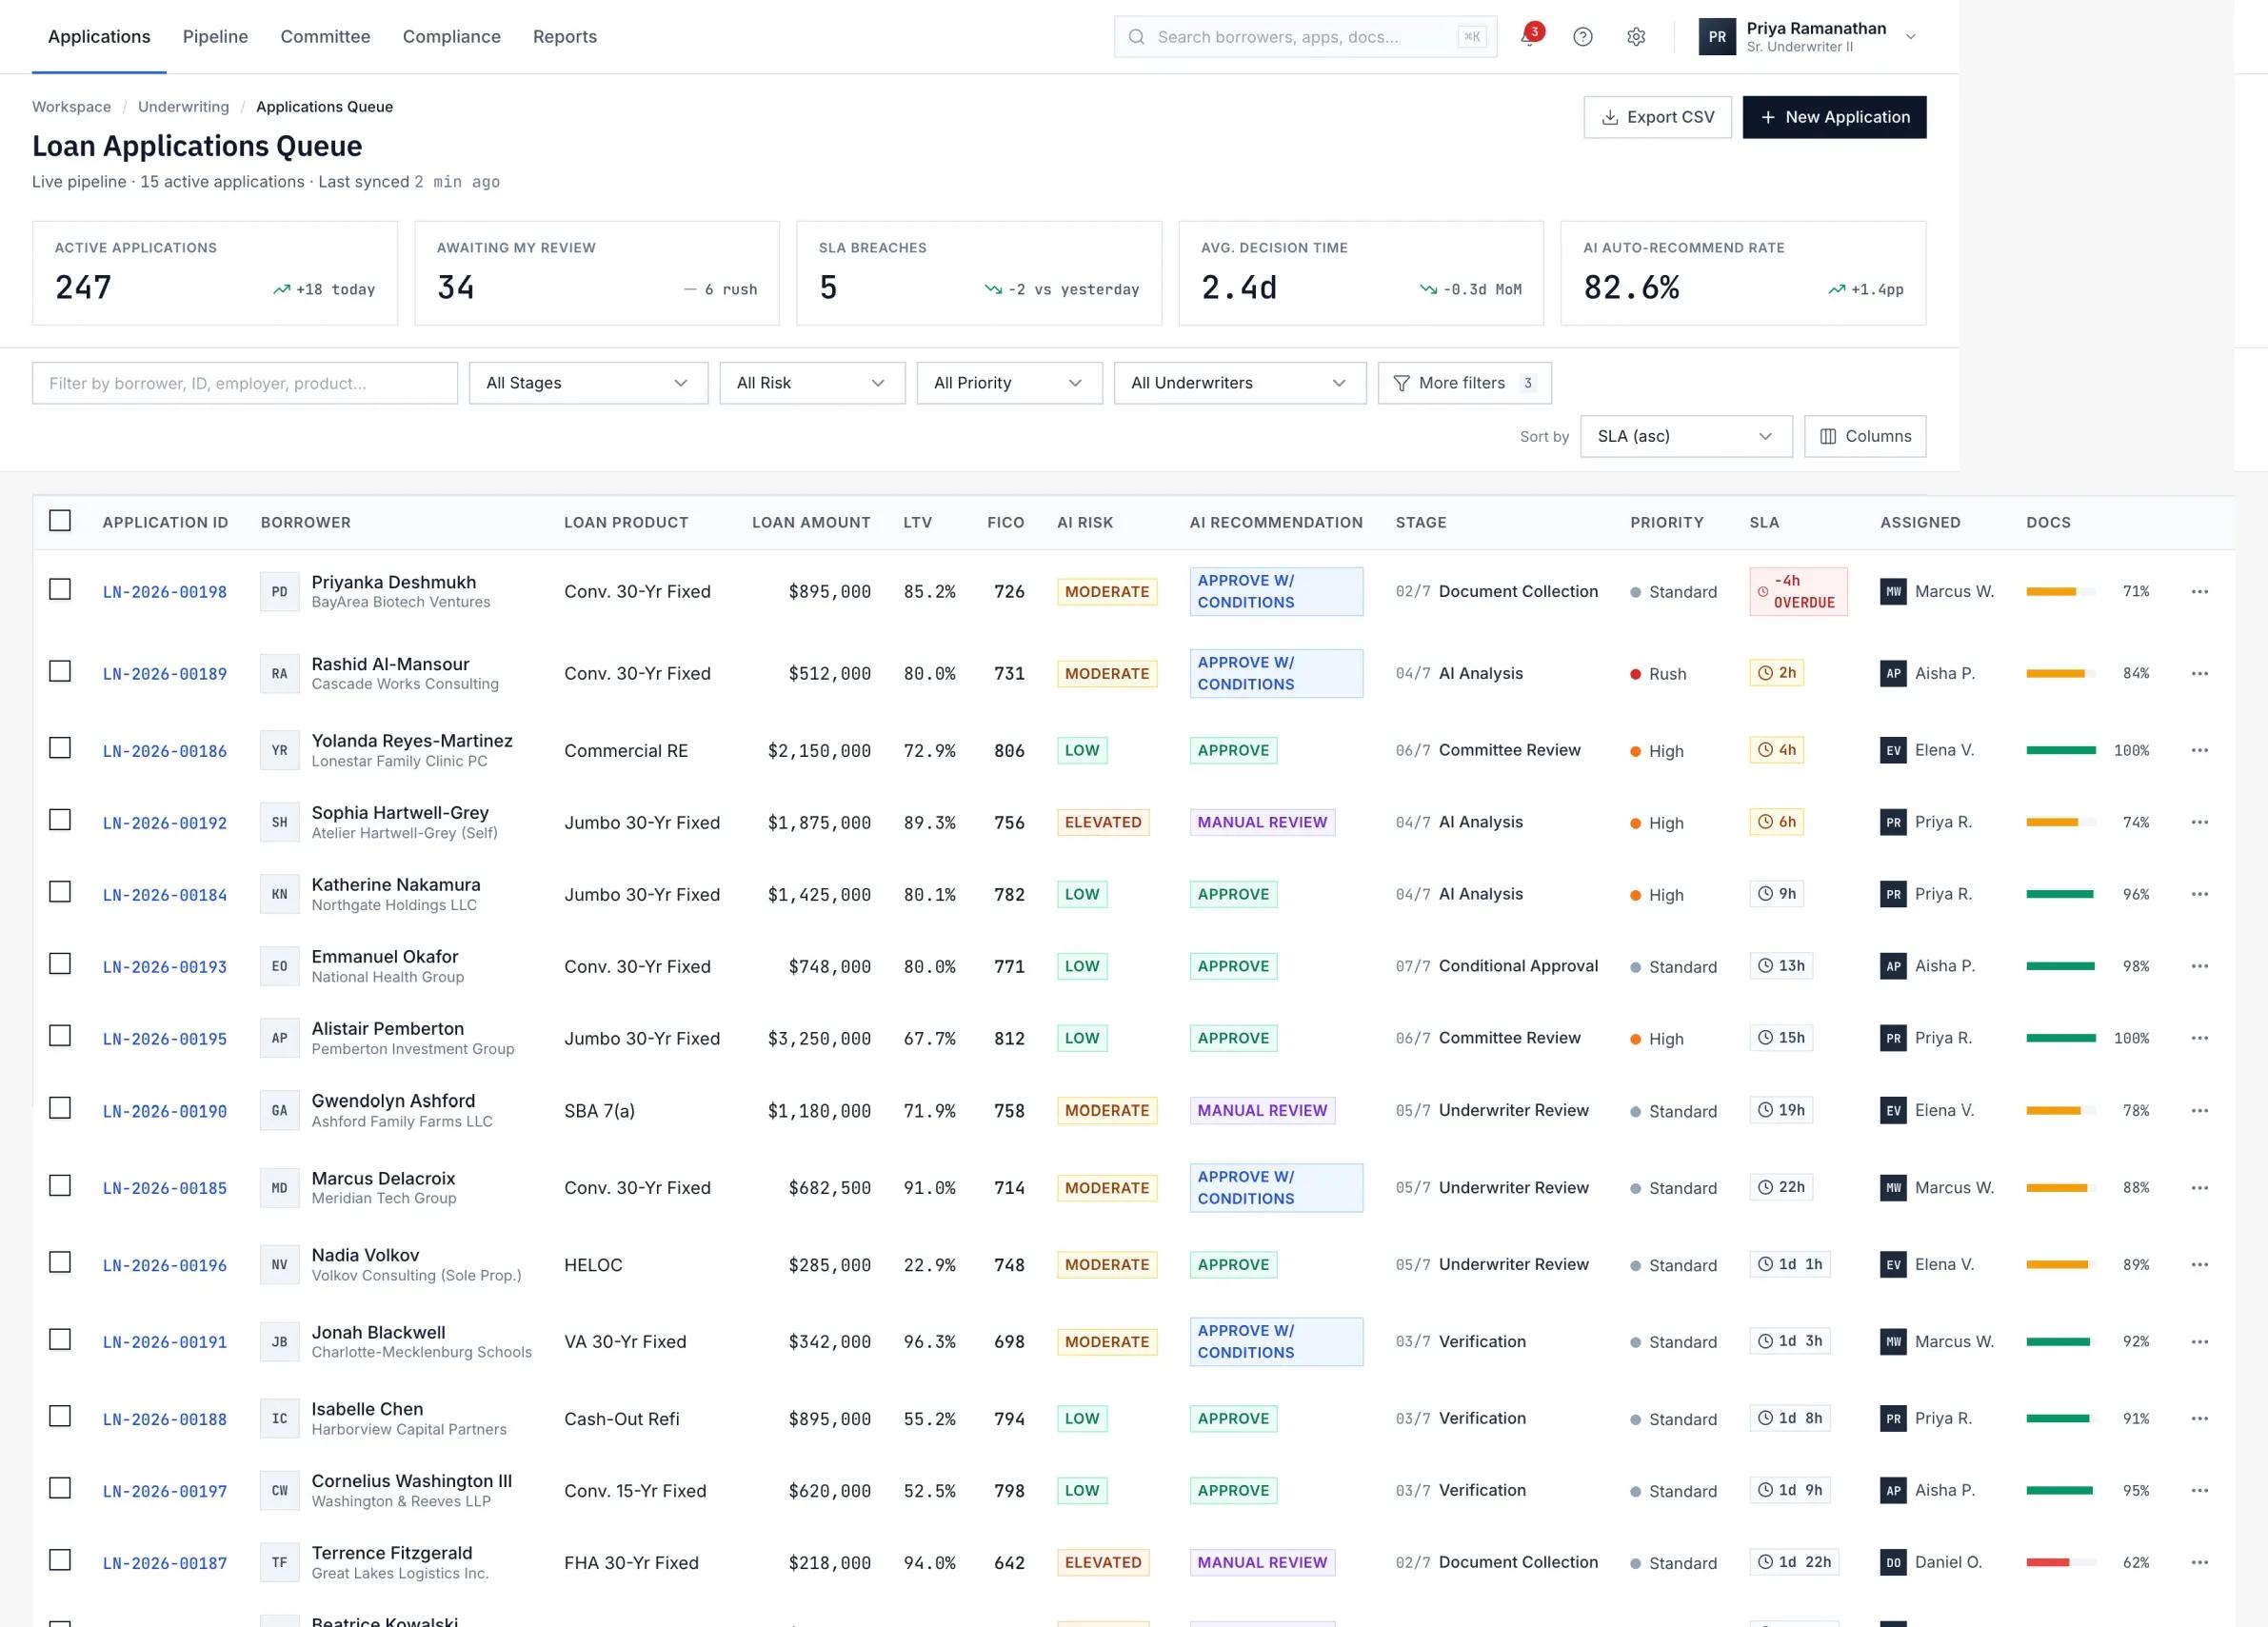This screenshot has height=1627, width=2268.
Task: Open row actions menu for Marcus Delacroix
Action: click(2199, 1188)
